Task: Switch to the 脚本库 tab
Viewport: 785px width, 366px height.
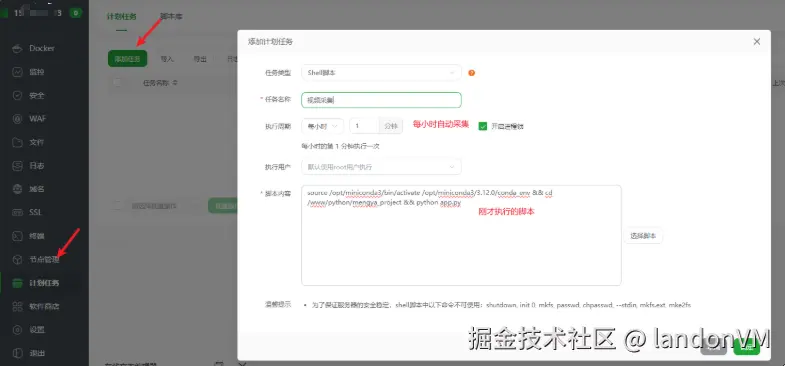Action: (x=171, y=17)
